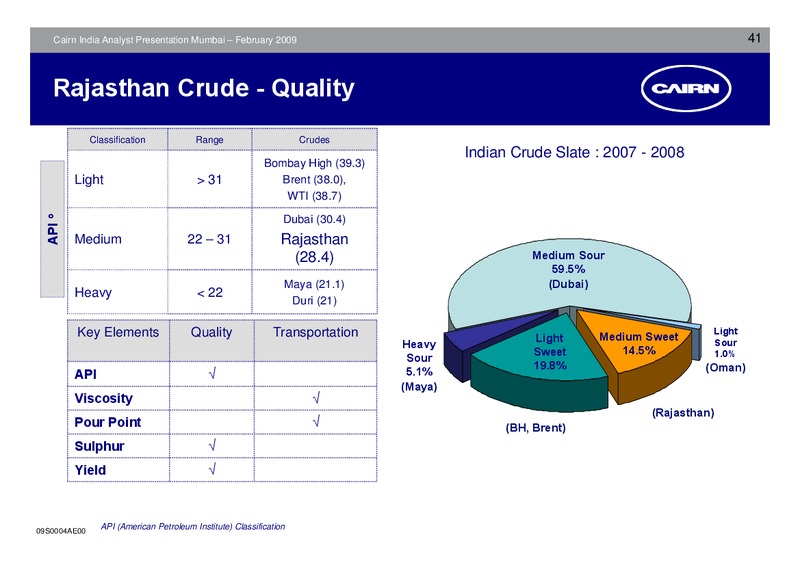
Task: Click the Duri (21) text
Action: [x=314, y=301]
